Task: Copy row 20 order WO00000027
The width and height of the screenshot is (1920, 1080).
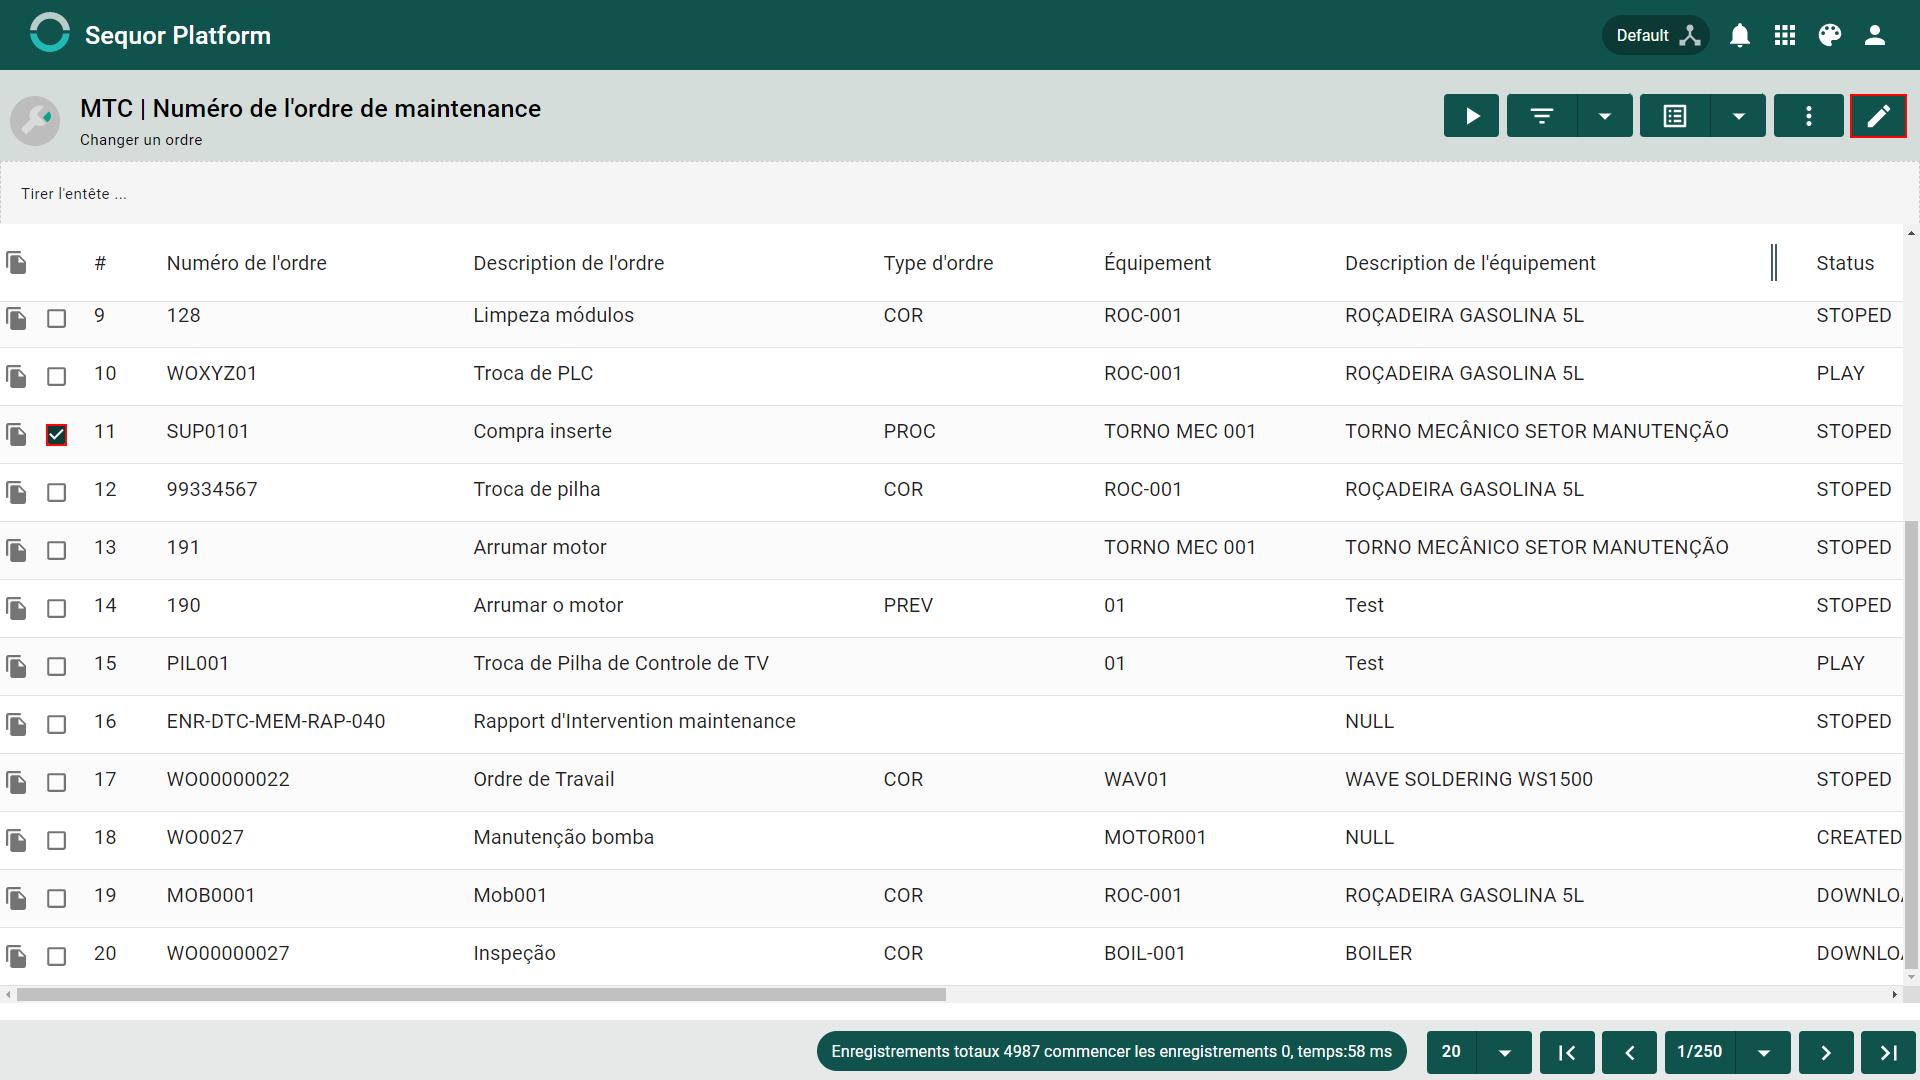Action: coord(16,956)
